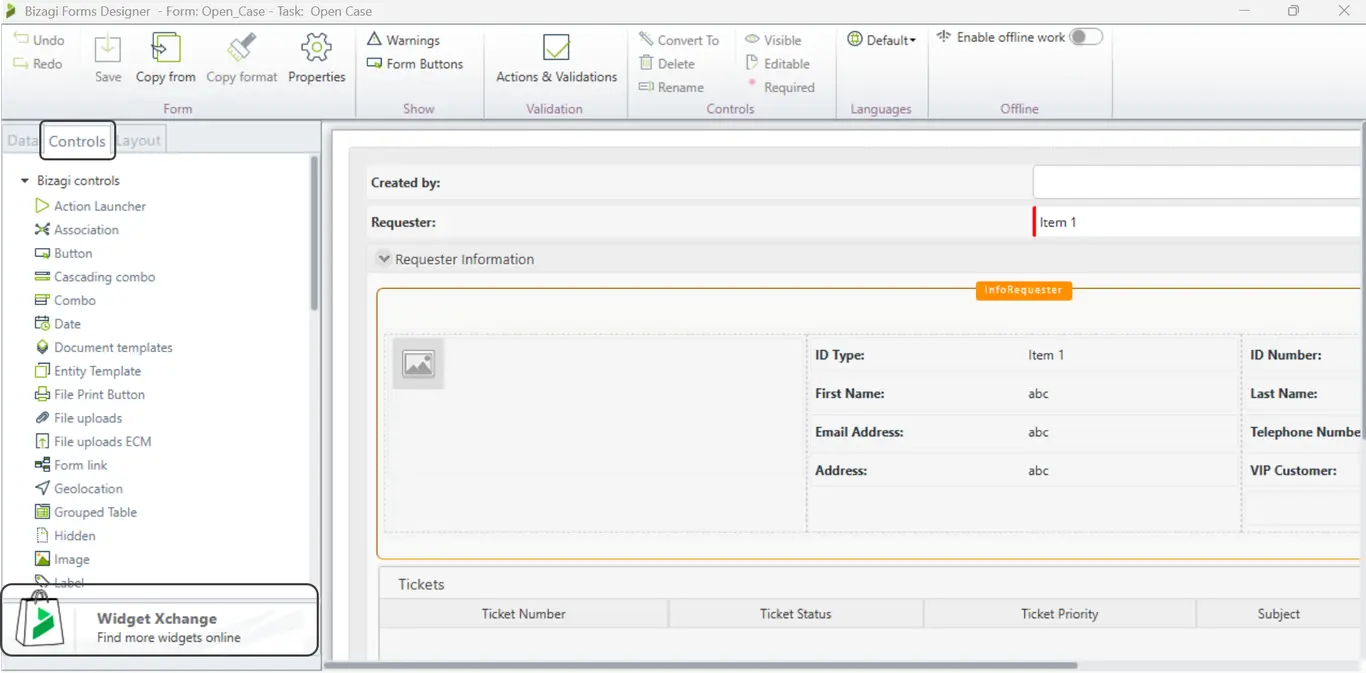Switch to the Layout tab
1366x673 pixels.
coord(138,141)
